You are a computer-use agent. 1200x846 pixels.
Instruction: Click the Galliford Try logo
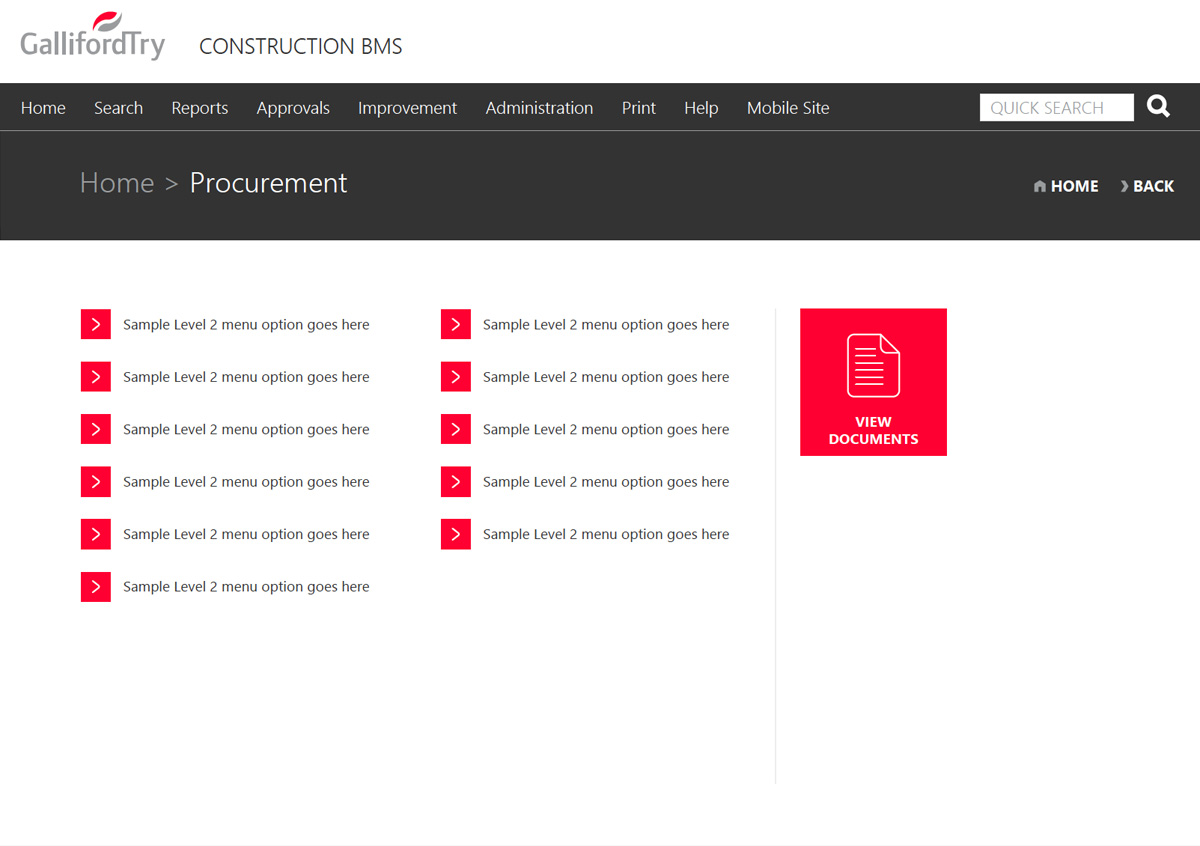tap(92, 37)
